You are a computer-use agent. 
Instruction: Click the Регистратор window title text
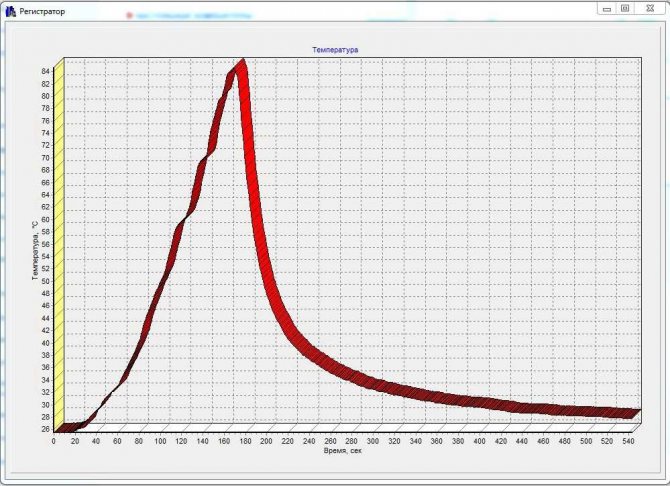[x=43, y=9]
